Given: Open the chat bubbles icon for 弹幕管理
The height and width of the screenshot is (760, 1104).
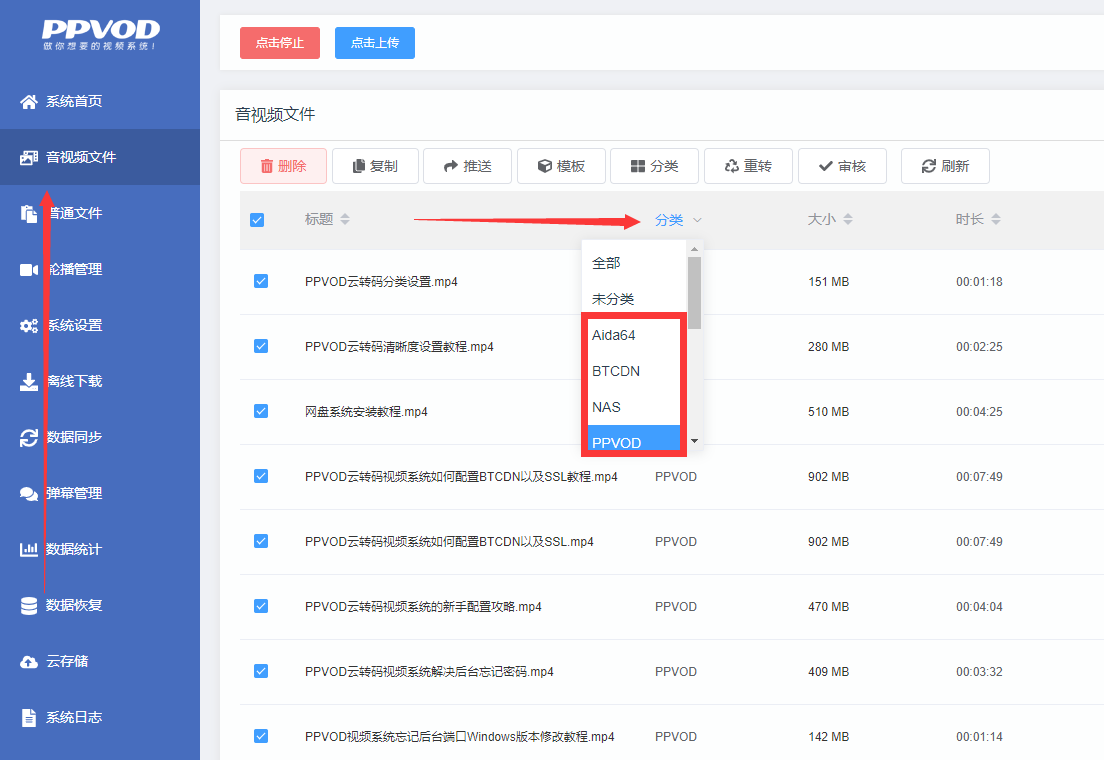Looking at the screenshot, I should tap(29, 493).
